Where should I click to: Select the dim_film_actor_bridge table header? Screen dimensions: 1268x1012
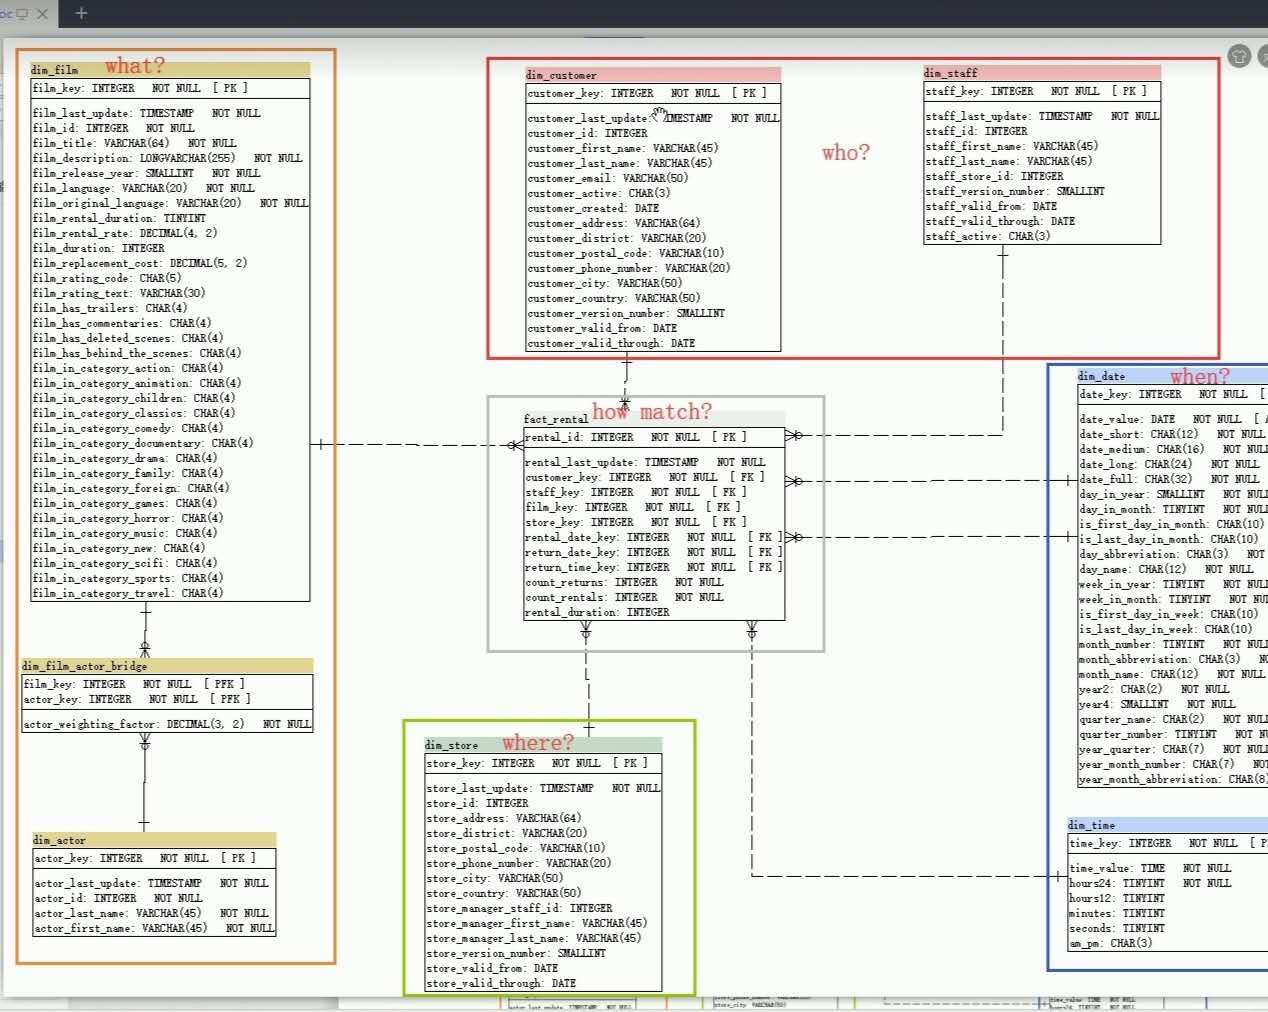(x=167, y=666)
